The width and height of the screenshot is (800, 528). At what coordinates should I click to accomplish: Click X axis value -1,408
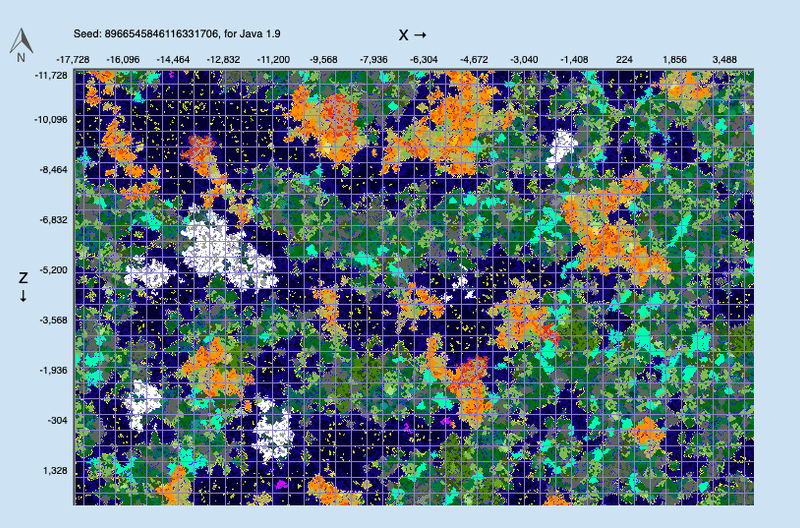click(574, 60)
